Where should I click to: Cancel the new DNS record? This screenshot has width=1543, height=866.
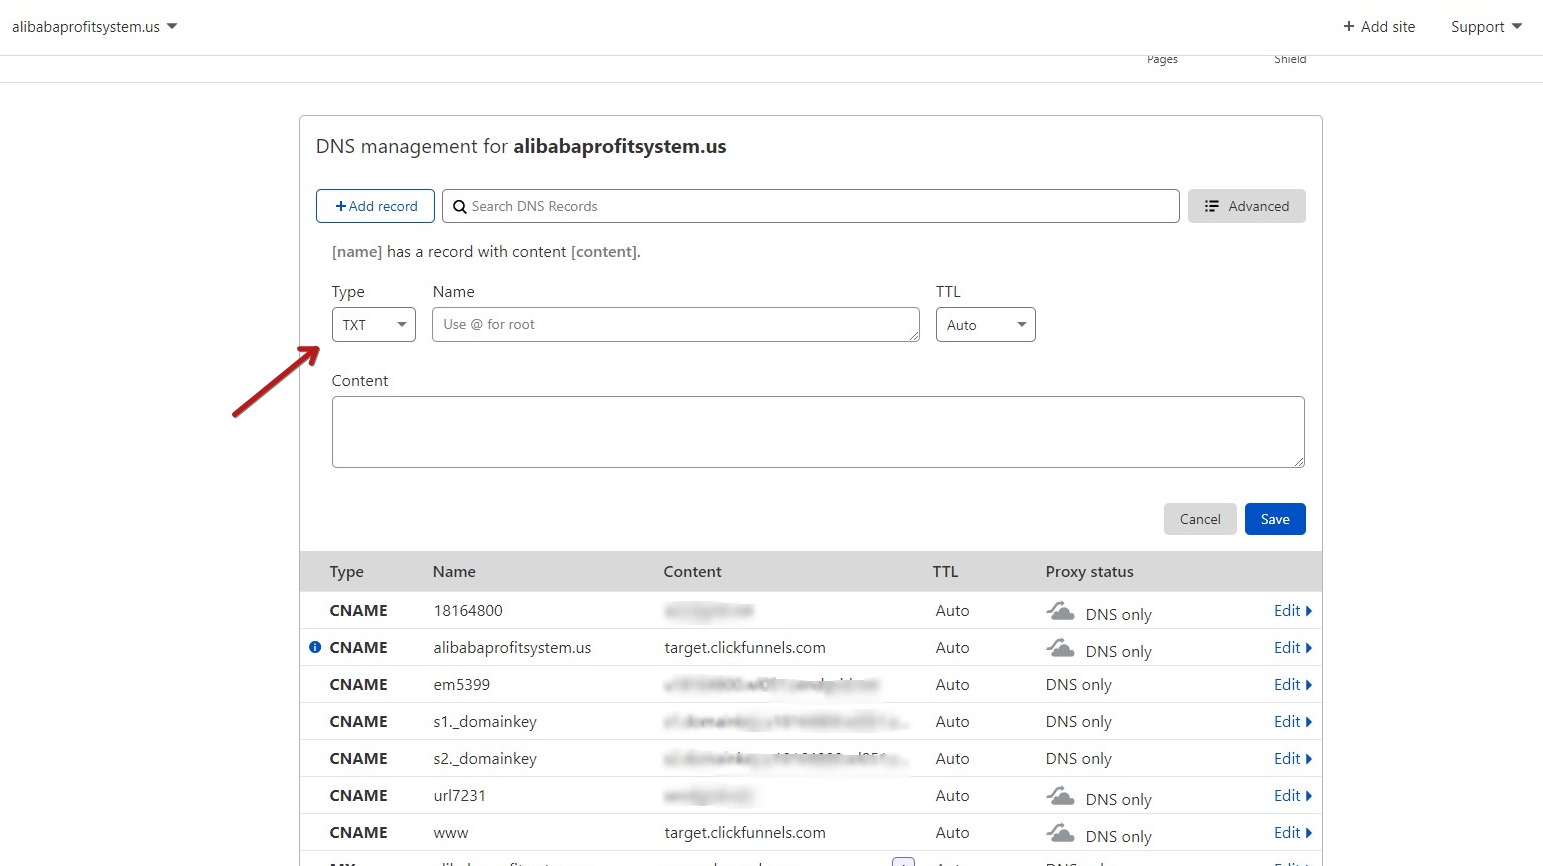click(x=1200, y=519)
